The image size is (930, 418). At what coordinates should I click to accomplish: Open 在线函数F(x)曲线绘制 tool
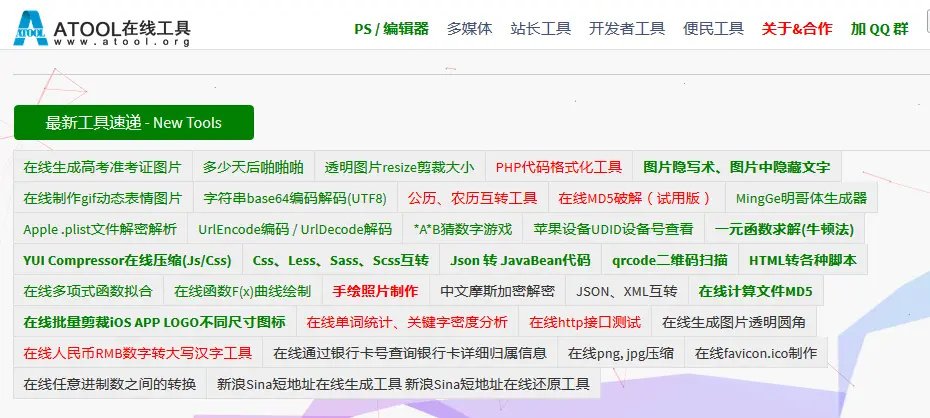[243, 291]
